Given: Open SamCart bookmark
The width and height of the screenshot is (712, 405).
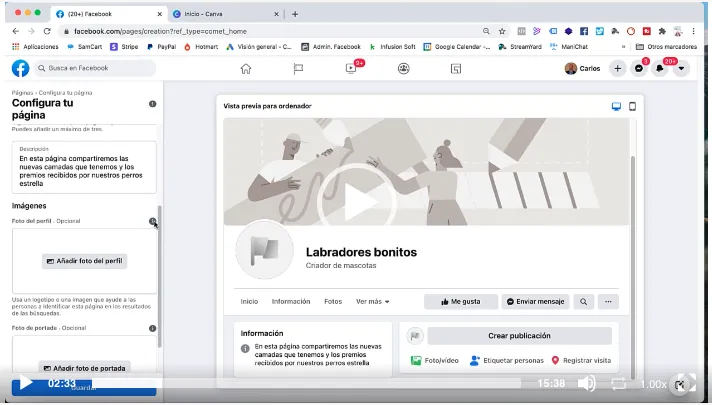Looking at the screenshot, I should 84,47.
